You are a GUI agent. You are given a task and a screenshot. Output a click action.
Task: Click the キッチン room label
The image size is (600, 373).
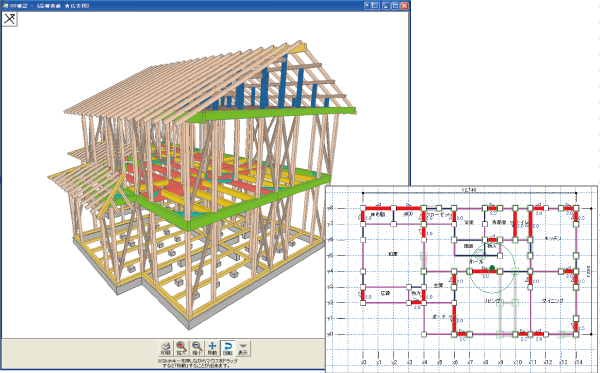(553, 238)
